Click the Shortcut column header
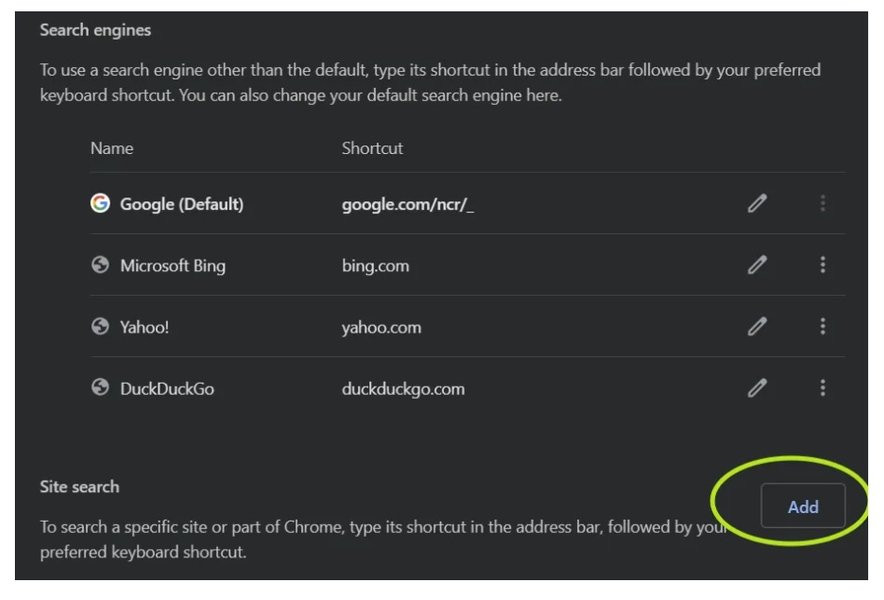The image size is (884, 600). [x=372, y=148]
